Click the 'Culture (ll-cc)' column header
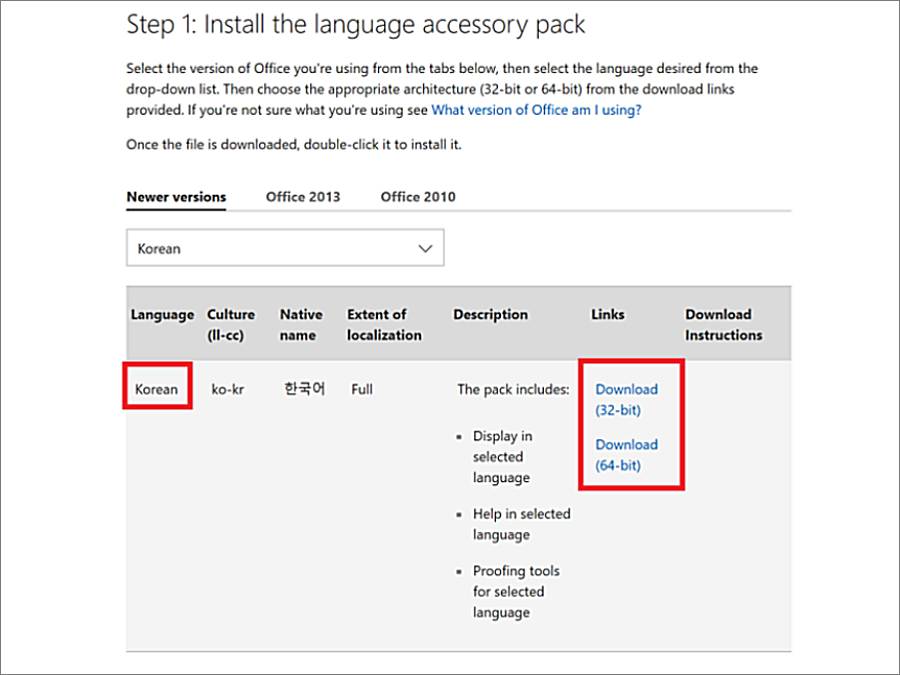 (x=231, y=325)
